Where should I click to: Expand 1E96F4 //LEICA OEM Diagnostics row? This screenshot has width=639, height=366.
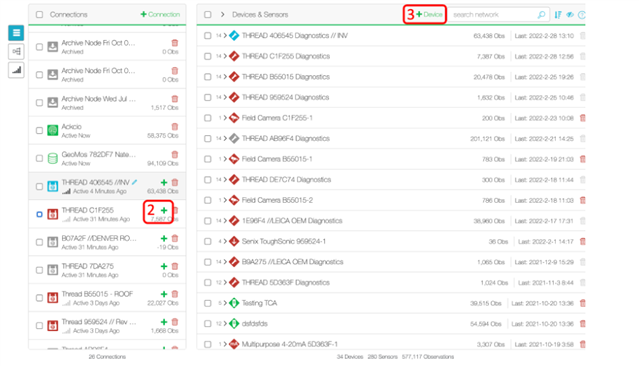pos(225,220)
